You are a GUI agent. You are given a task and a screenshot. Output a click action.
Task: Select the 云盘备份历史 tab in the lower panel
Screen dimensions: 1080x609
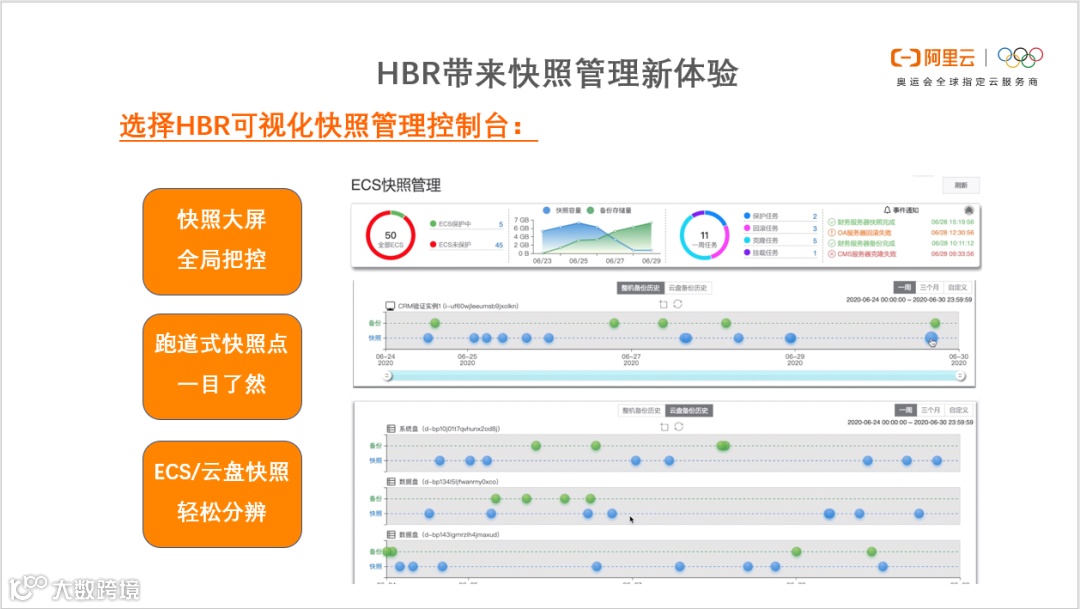pos(689,411)
